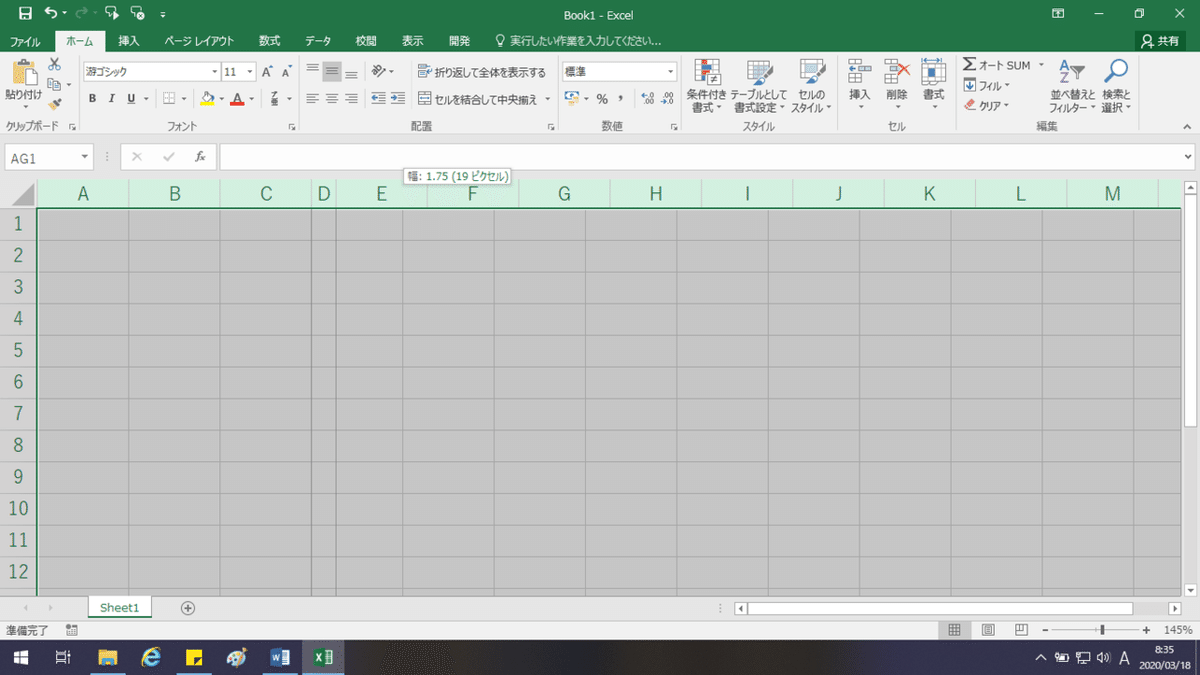
Task: Toggle middle vertical alignment
Action: (332, 72)
